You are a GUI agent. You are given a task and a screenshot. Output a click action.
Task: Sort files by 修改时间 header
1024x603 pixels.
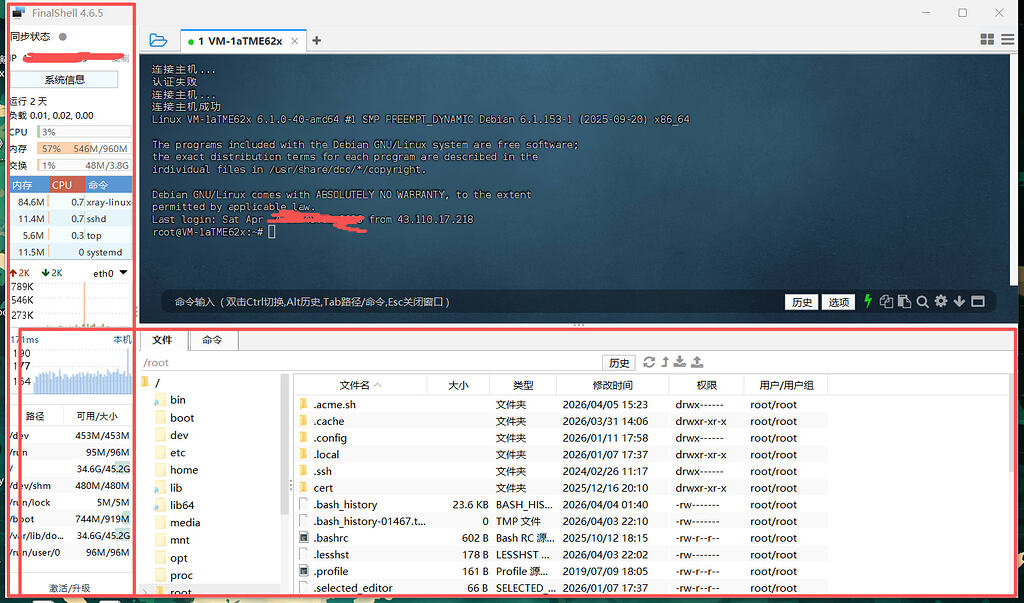[x=612, y=385]
